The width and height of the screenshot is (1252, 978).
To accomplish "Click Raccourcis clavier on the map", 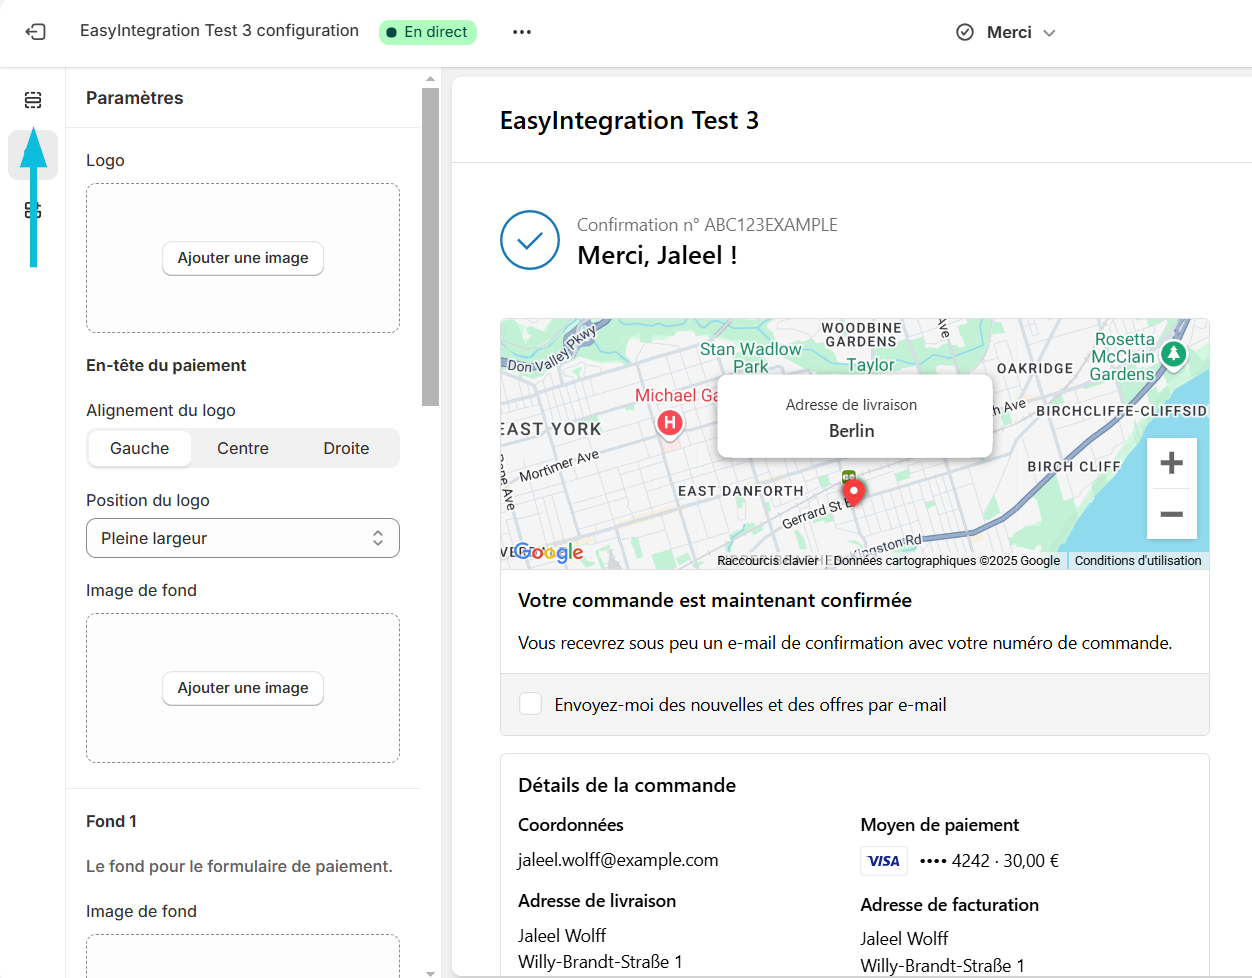I will click(768, 561).
